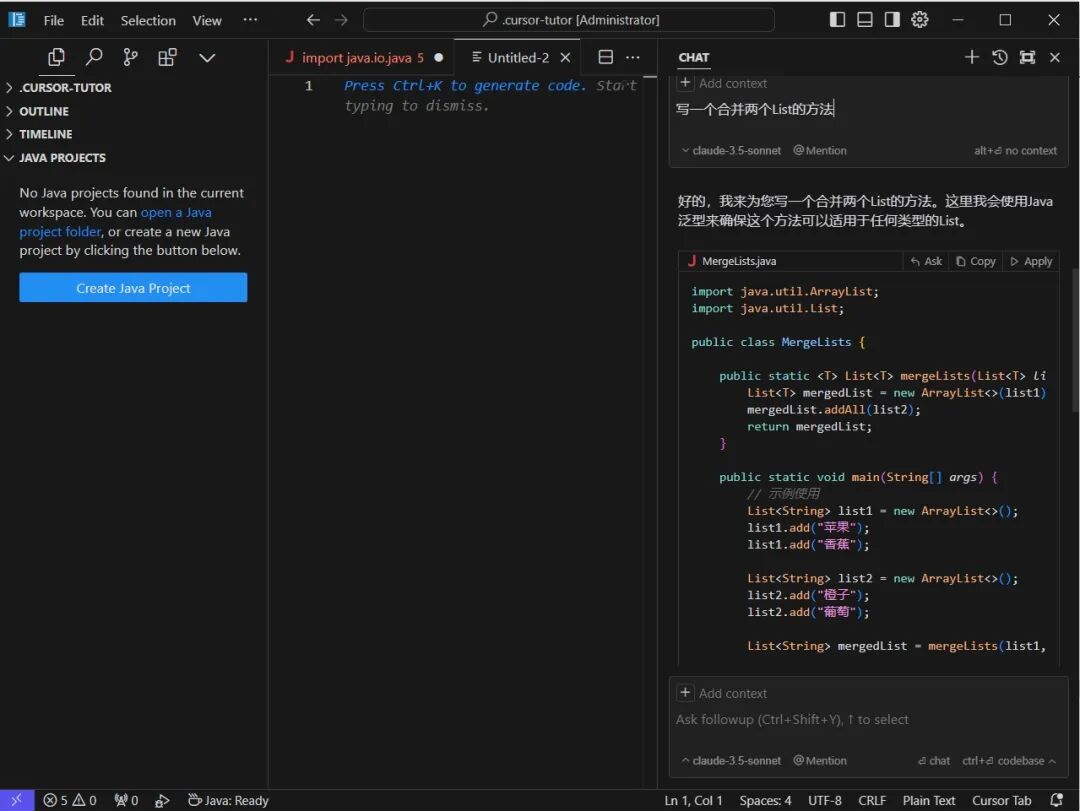The height and width of the screenshot is (811, 1080).
Task: Open notifications bell in status bar
Action: tap(1056, 801)
